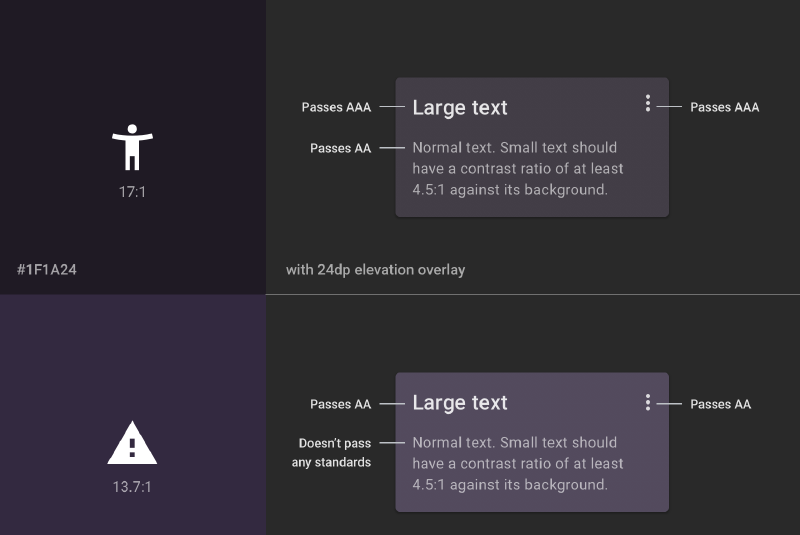Open the top card's three-dot menu
Viewport: 800px width, 535px height.
(x=647, y=104)
